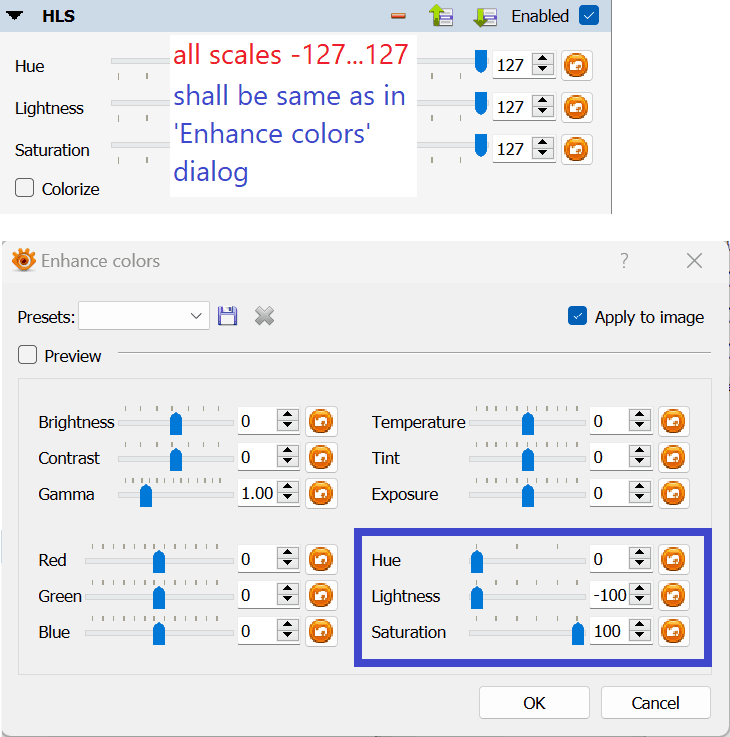Uncheck Apply to image
This screenshot has width=730, height=737.
click(577, 317)
